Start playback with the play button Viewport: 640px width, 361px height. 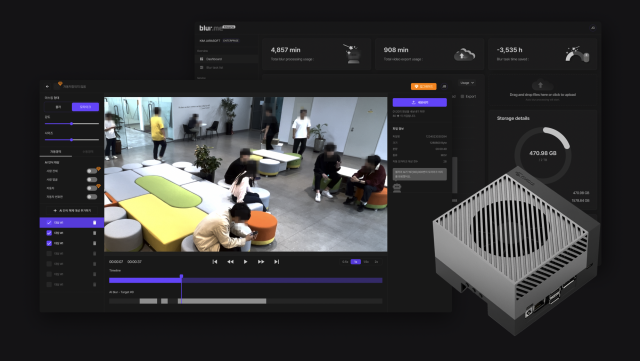245,262
